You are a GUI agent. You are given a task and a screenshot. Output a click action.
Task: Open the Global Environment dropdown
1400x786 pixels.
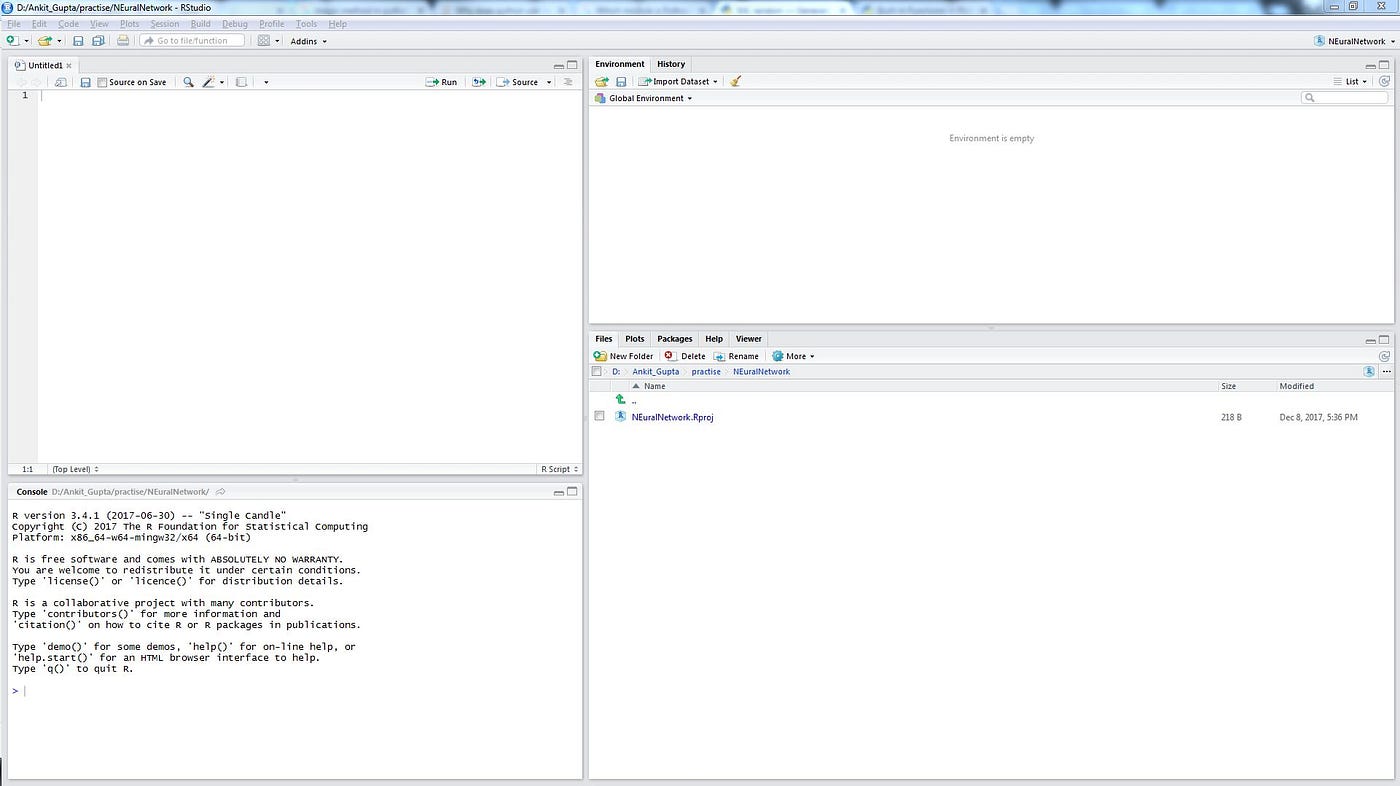pyautogui.click(x=643, y=98)
